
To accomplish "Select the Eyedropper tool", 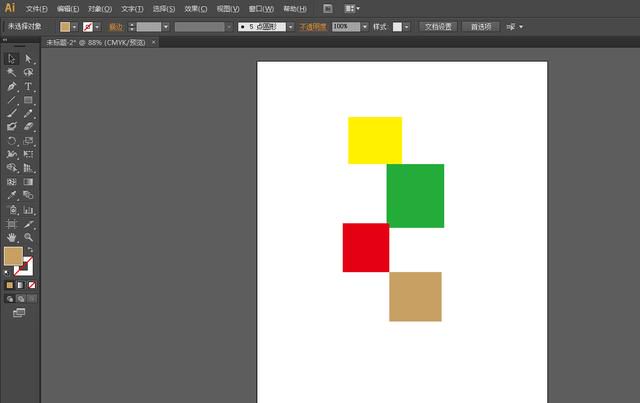I will tap(11, 195).
